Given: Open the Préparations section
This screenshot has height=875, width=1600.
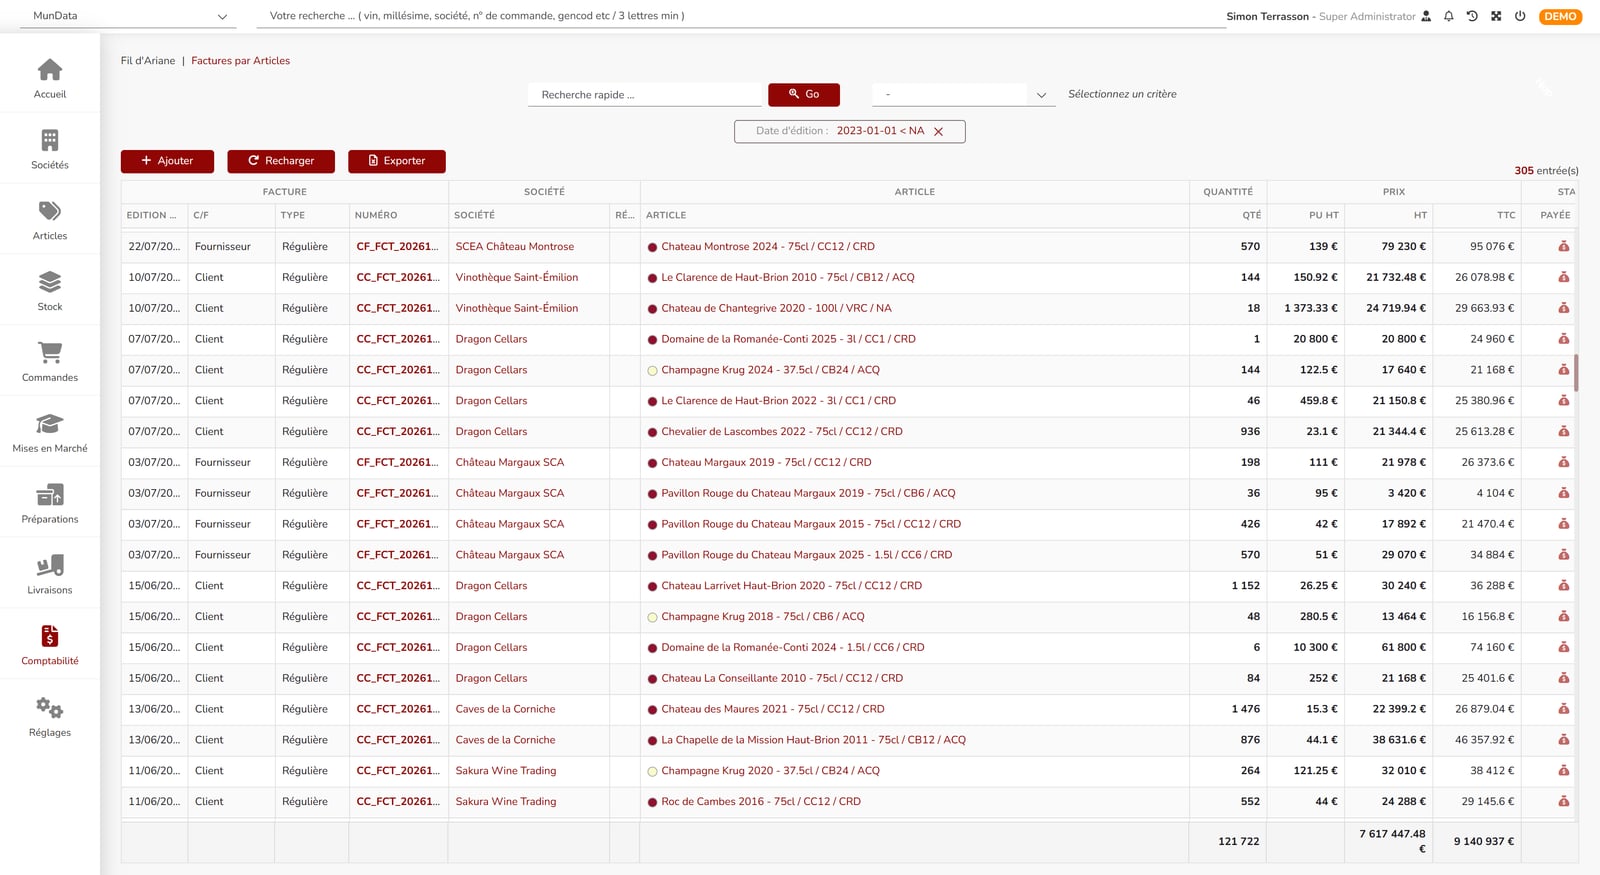Looking at the screenshot, I should coord(50,504).
